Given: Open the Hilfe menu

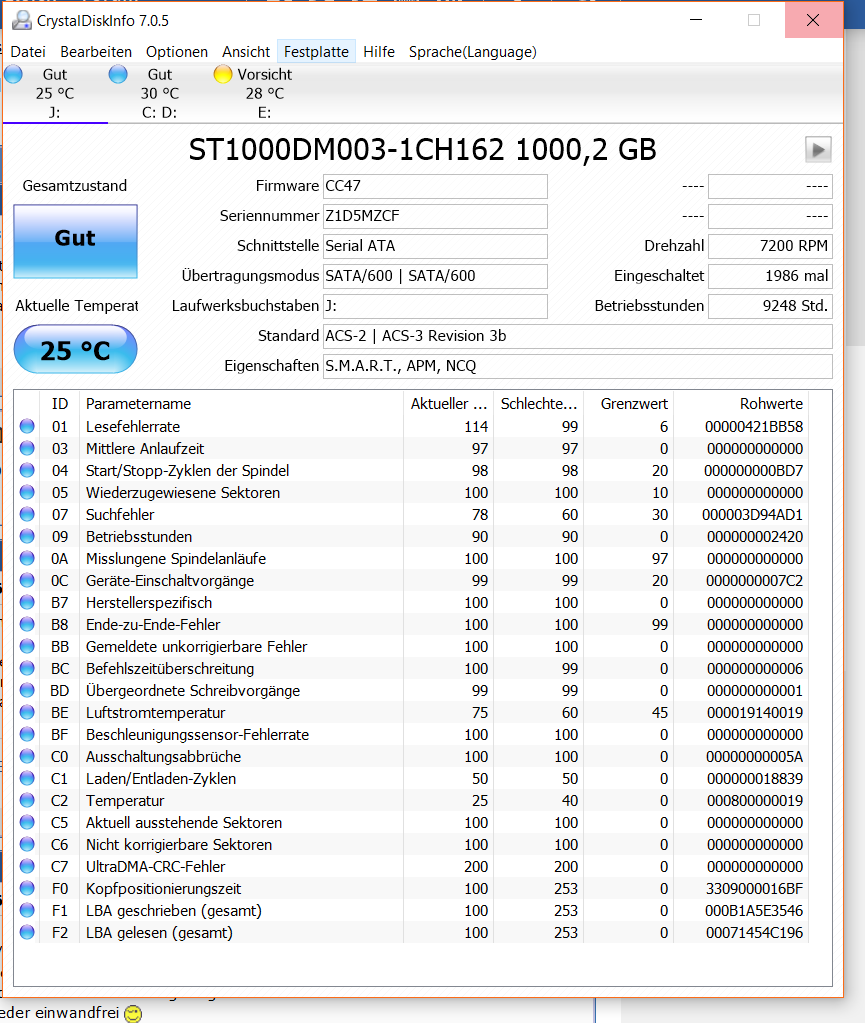Looking at the screenshot, I should click(379, 52).
